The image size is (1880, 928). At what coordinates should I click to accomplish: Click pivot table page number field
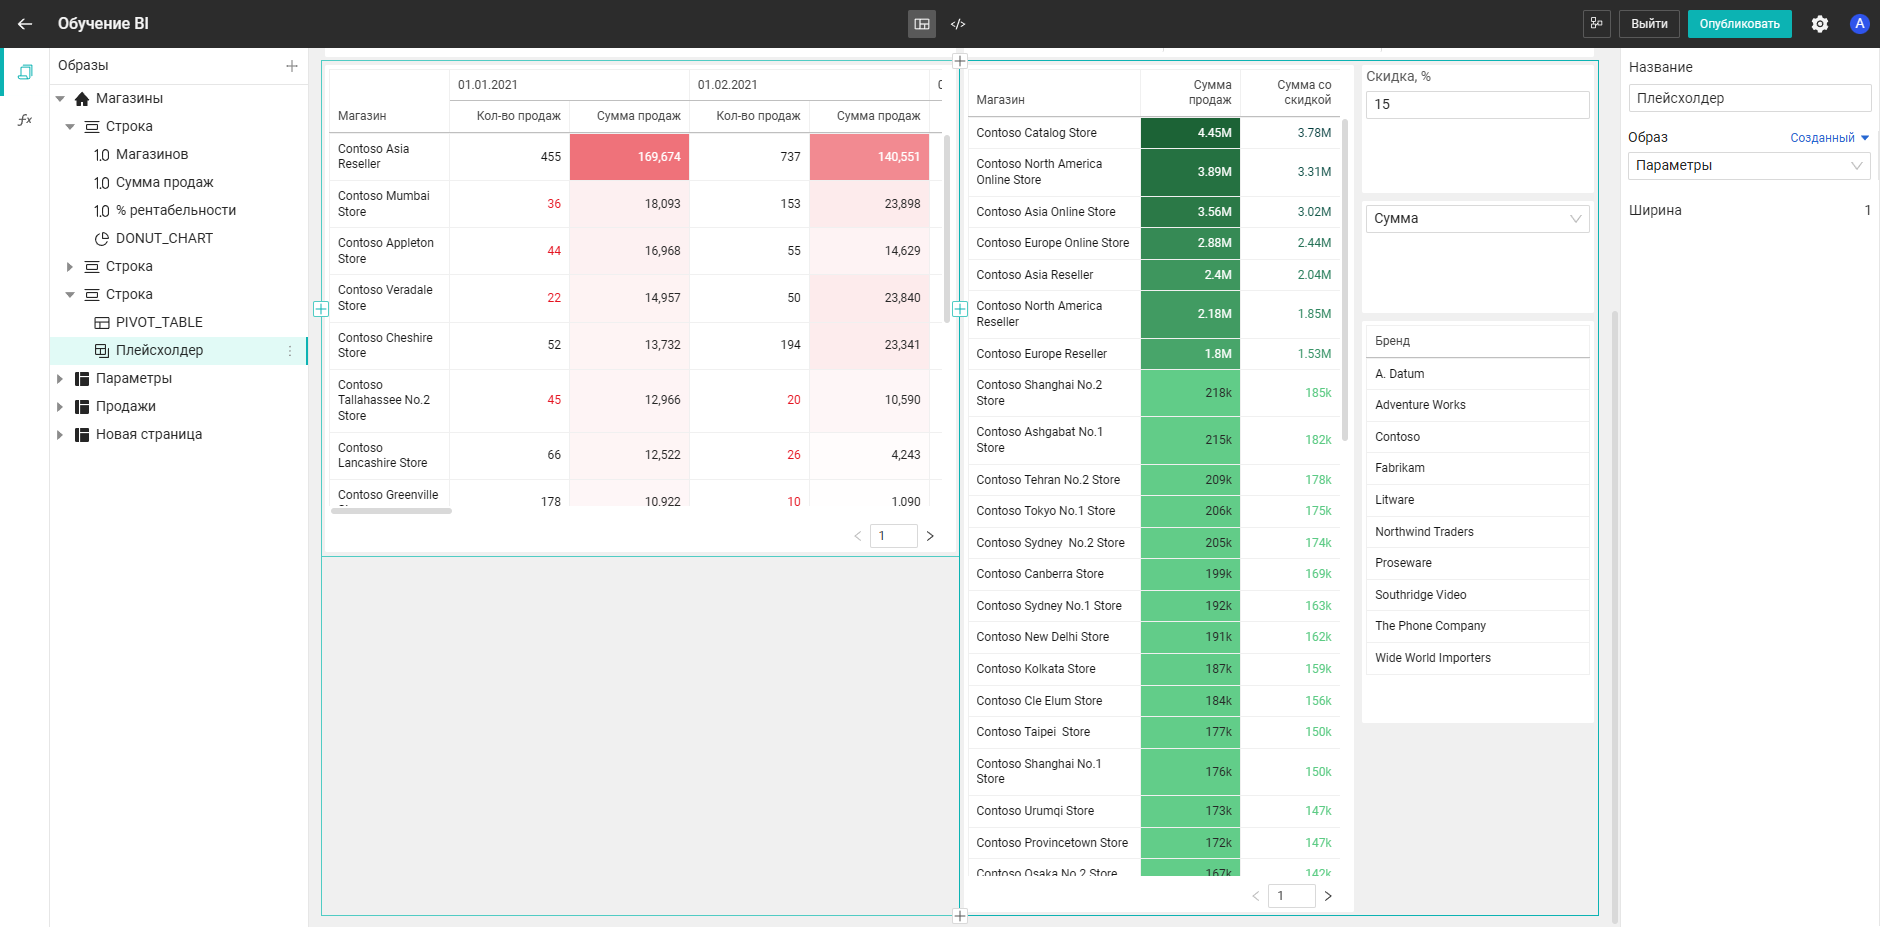(x=893, y=536)
